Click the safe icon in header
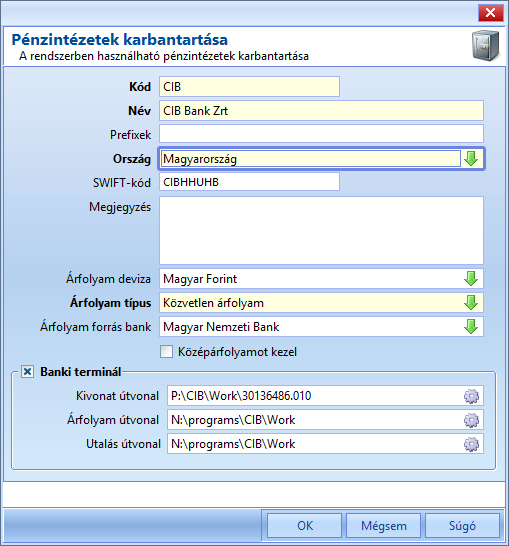Screen dimensions: 509x546 485,46
